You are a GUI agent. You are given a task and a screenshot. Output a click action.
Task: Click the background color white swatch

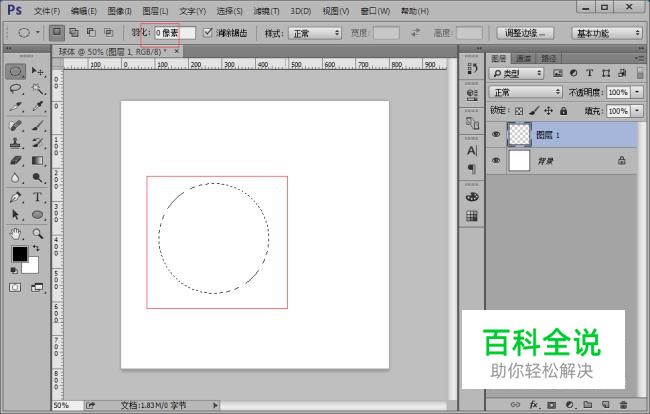(x=32, y=266)
